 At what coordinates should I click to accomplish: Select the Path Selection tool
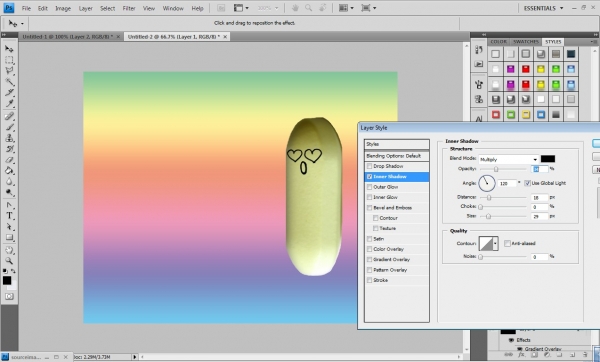pos(9,227)
